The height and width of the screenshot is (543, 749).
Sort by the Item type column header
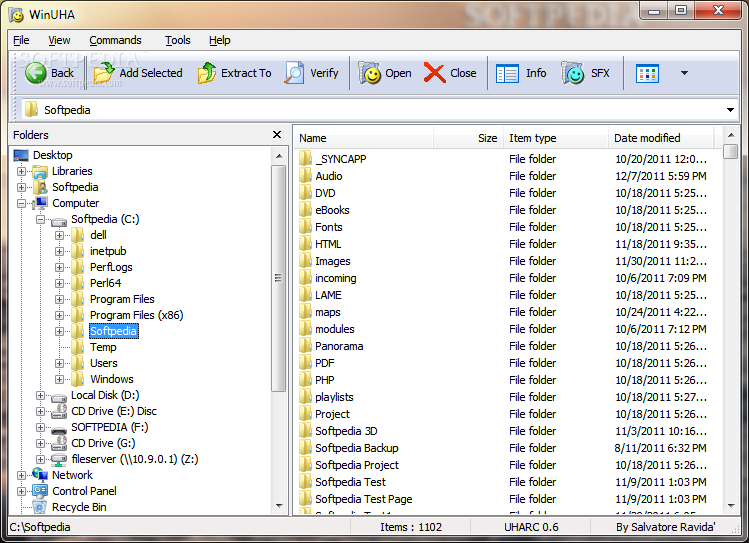click(x=555, y=138)
